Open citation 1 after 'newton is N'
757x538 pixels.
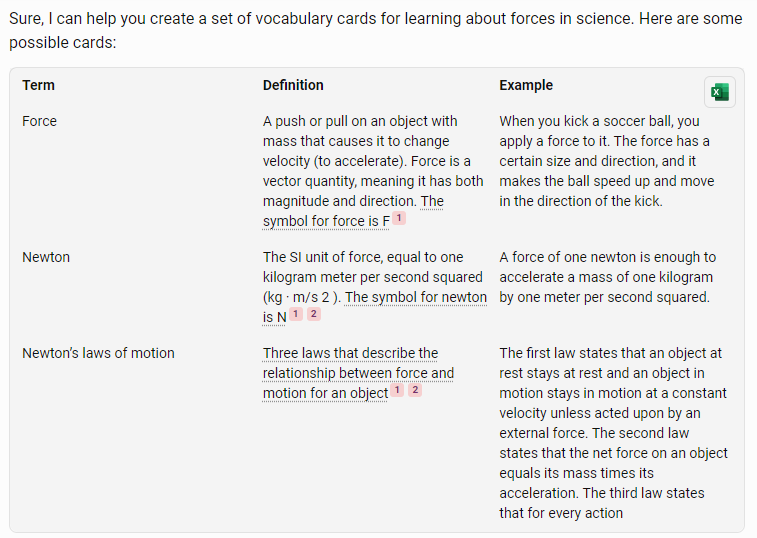(x=296, y=314)
